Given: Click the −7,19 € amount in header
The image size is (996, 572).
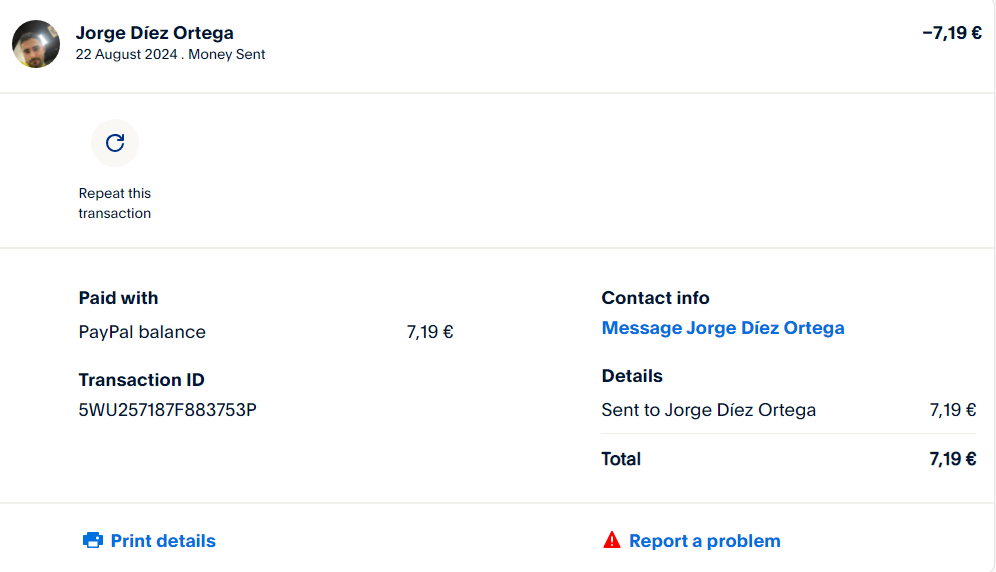Looking at the screenshot, I should tap(951, 33).
